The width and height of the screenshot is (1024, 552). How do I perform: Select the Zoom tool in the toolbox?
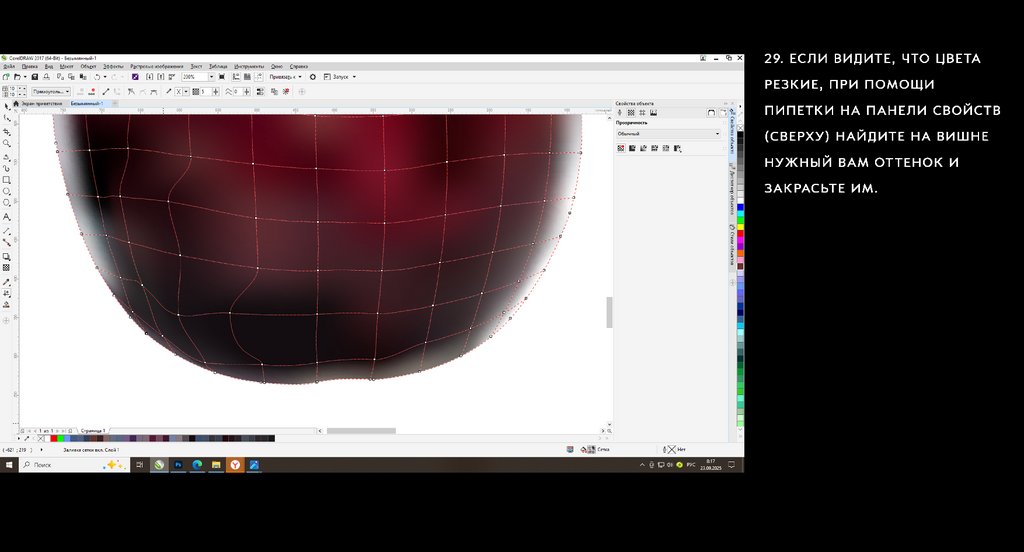tap(7, 143)
